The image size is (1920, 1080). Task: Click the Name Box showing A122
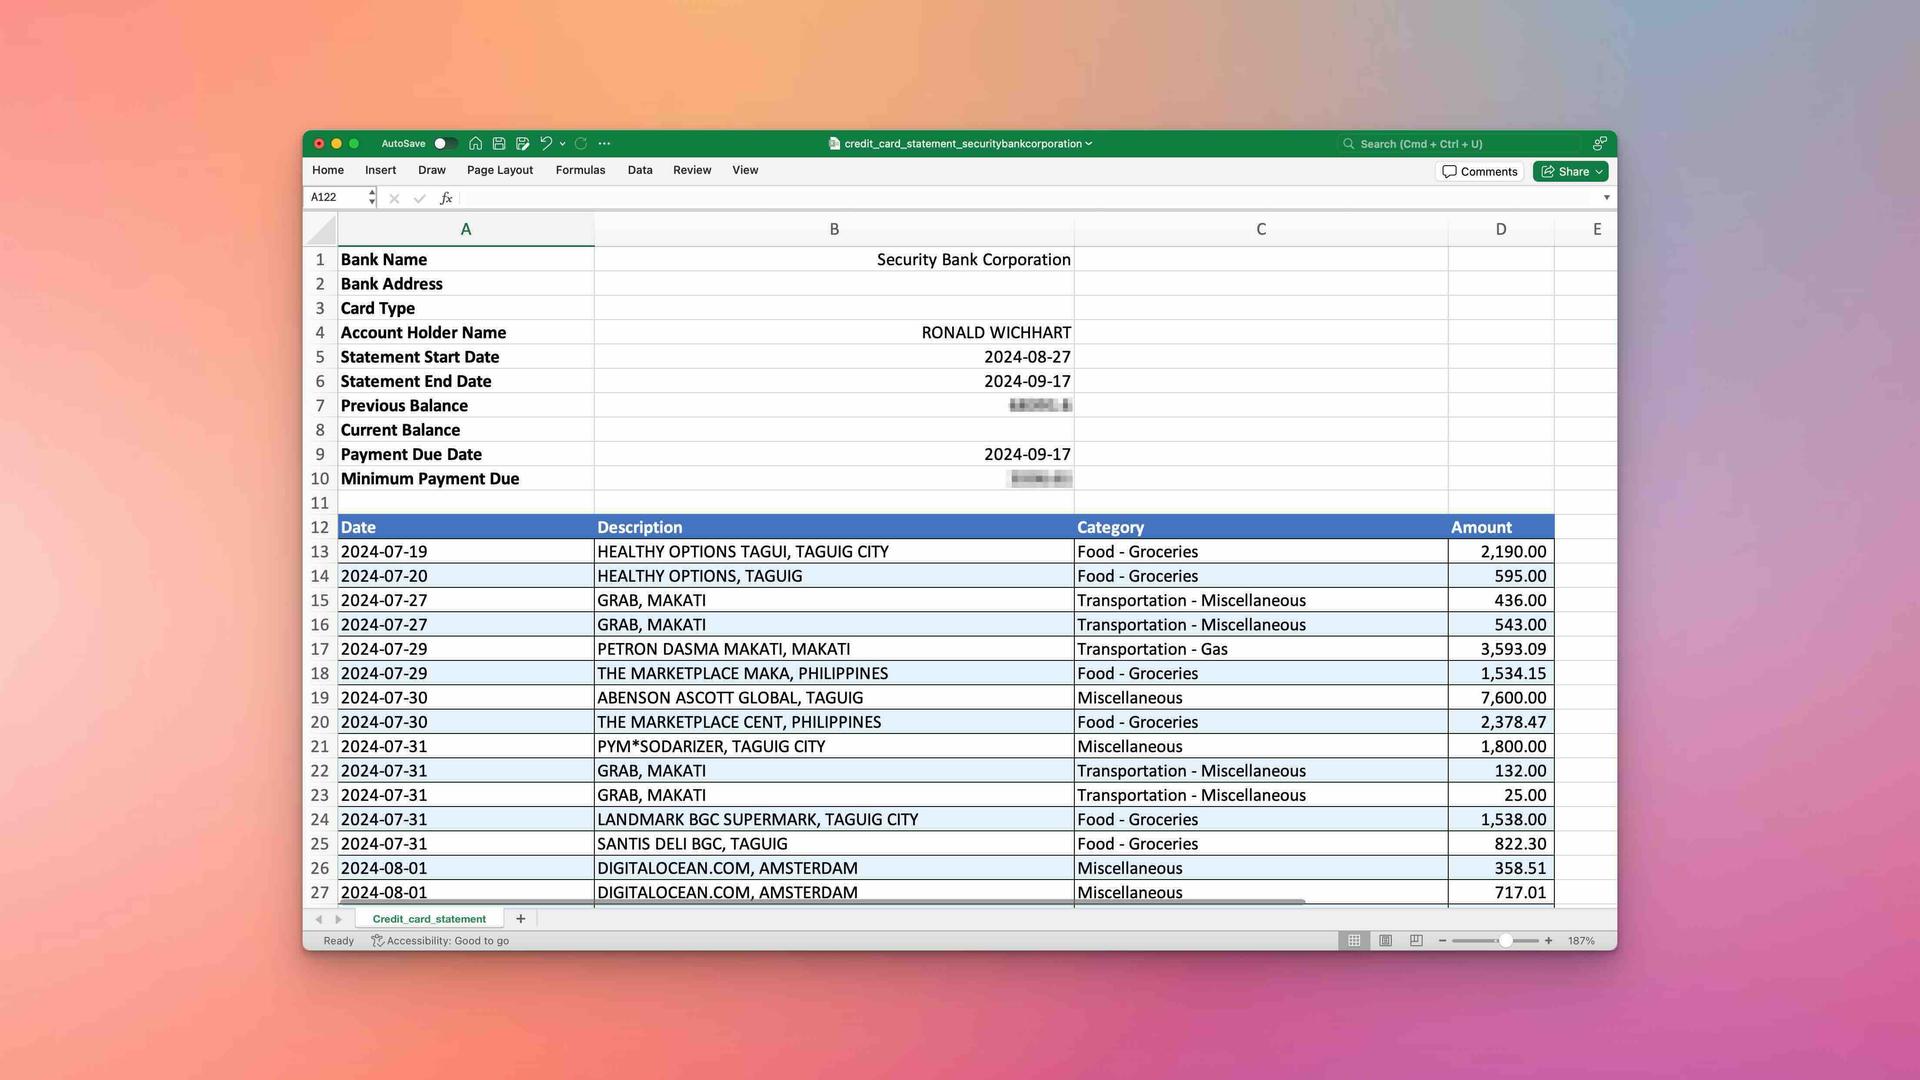coord(336,198)
